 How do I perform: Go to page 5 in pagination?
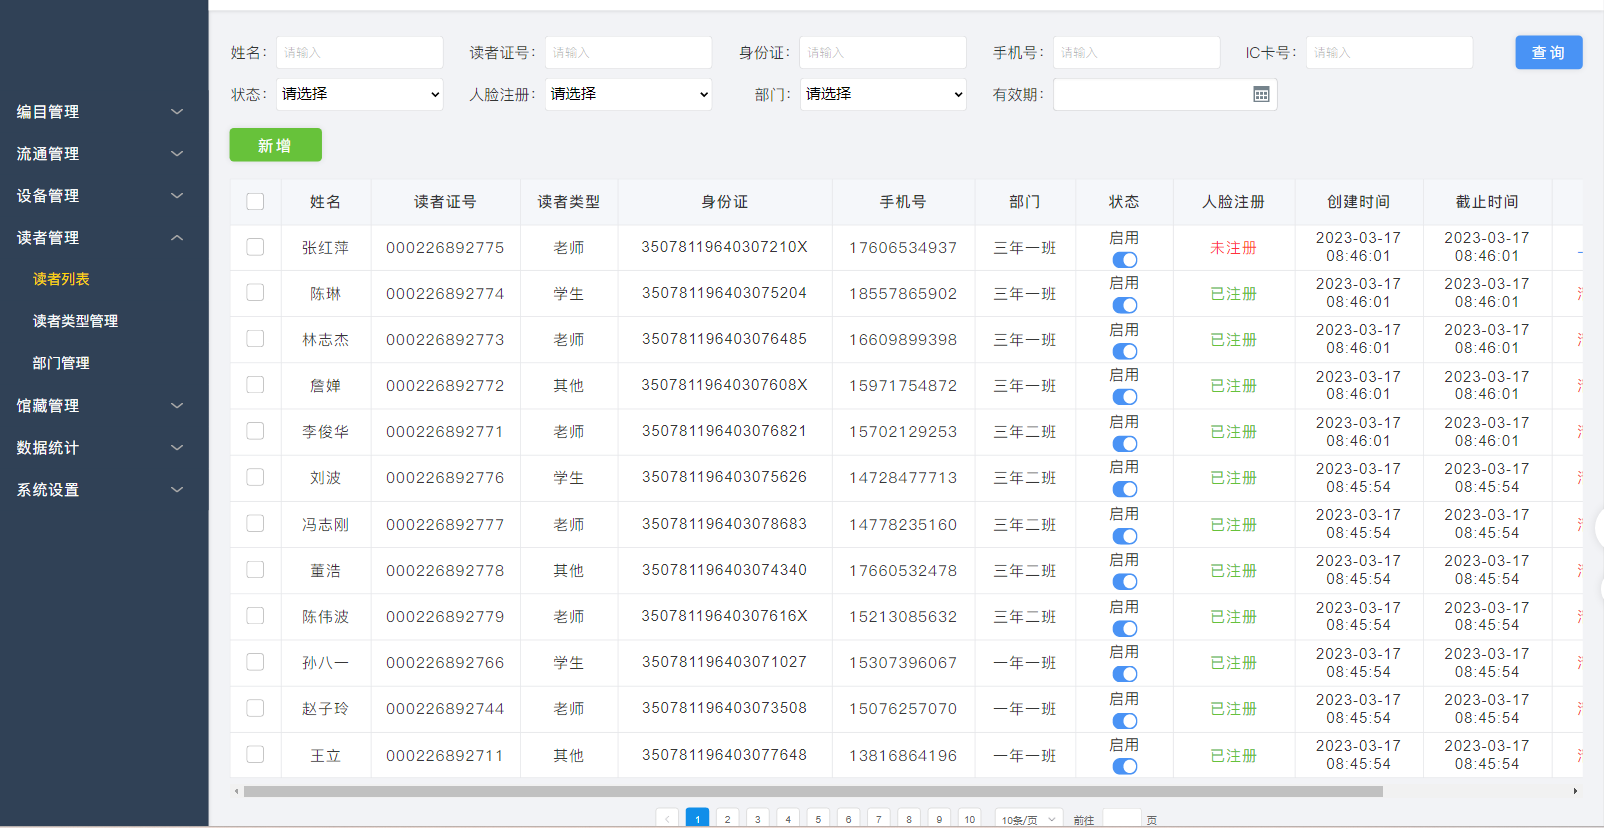[818, 819]
